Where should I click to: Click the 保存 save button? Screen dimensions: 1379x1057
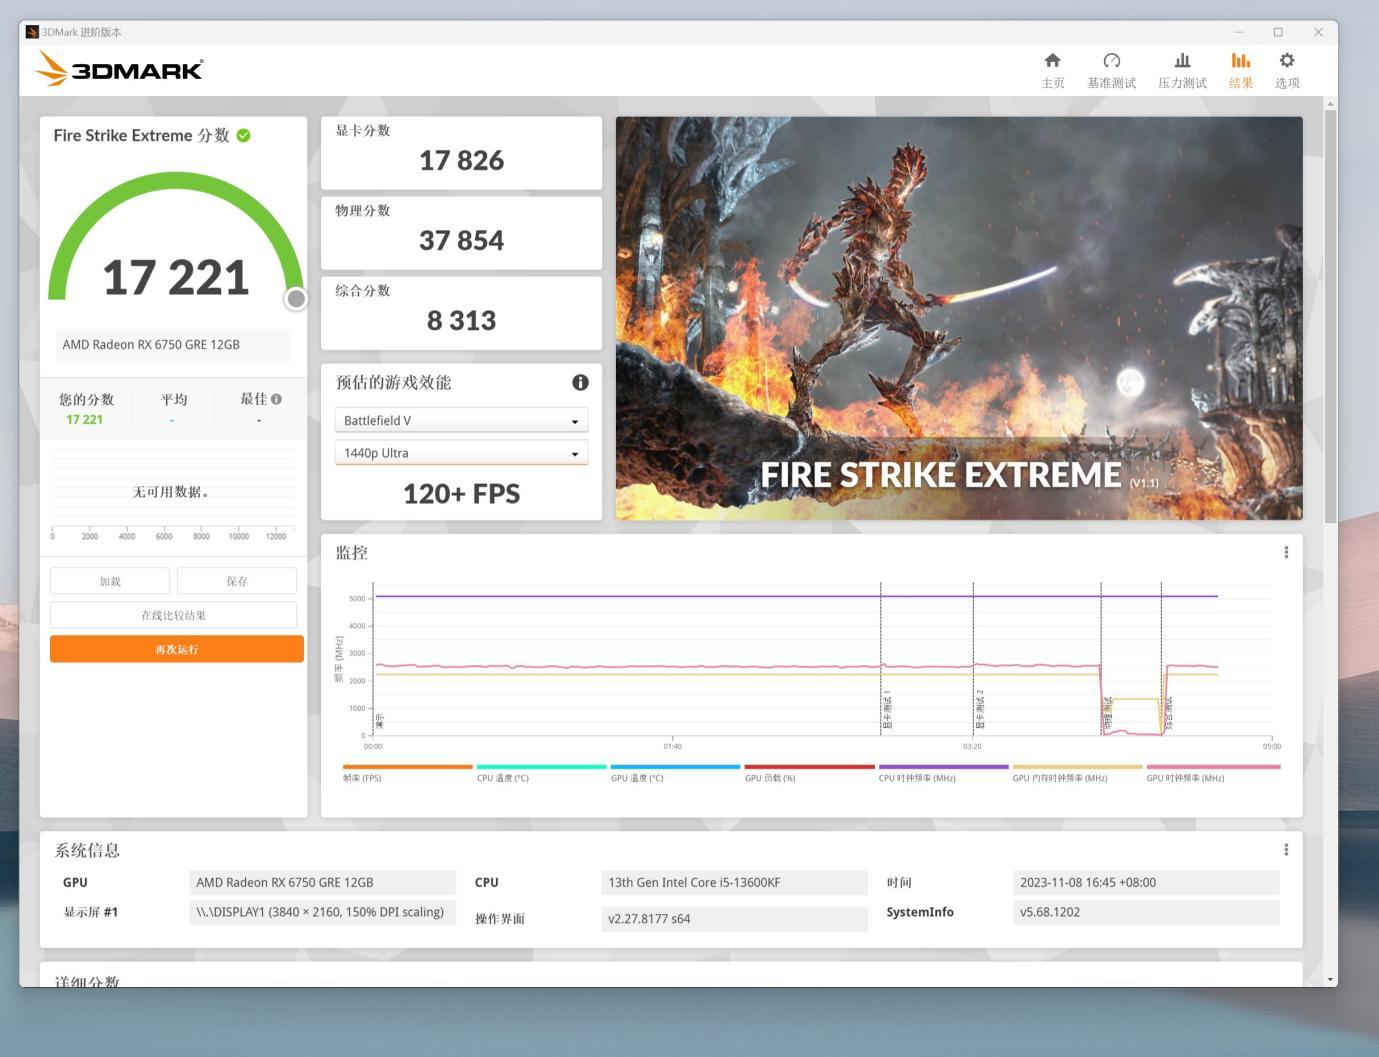pyautogui.click(x=237, y=581)
